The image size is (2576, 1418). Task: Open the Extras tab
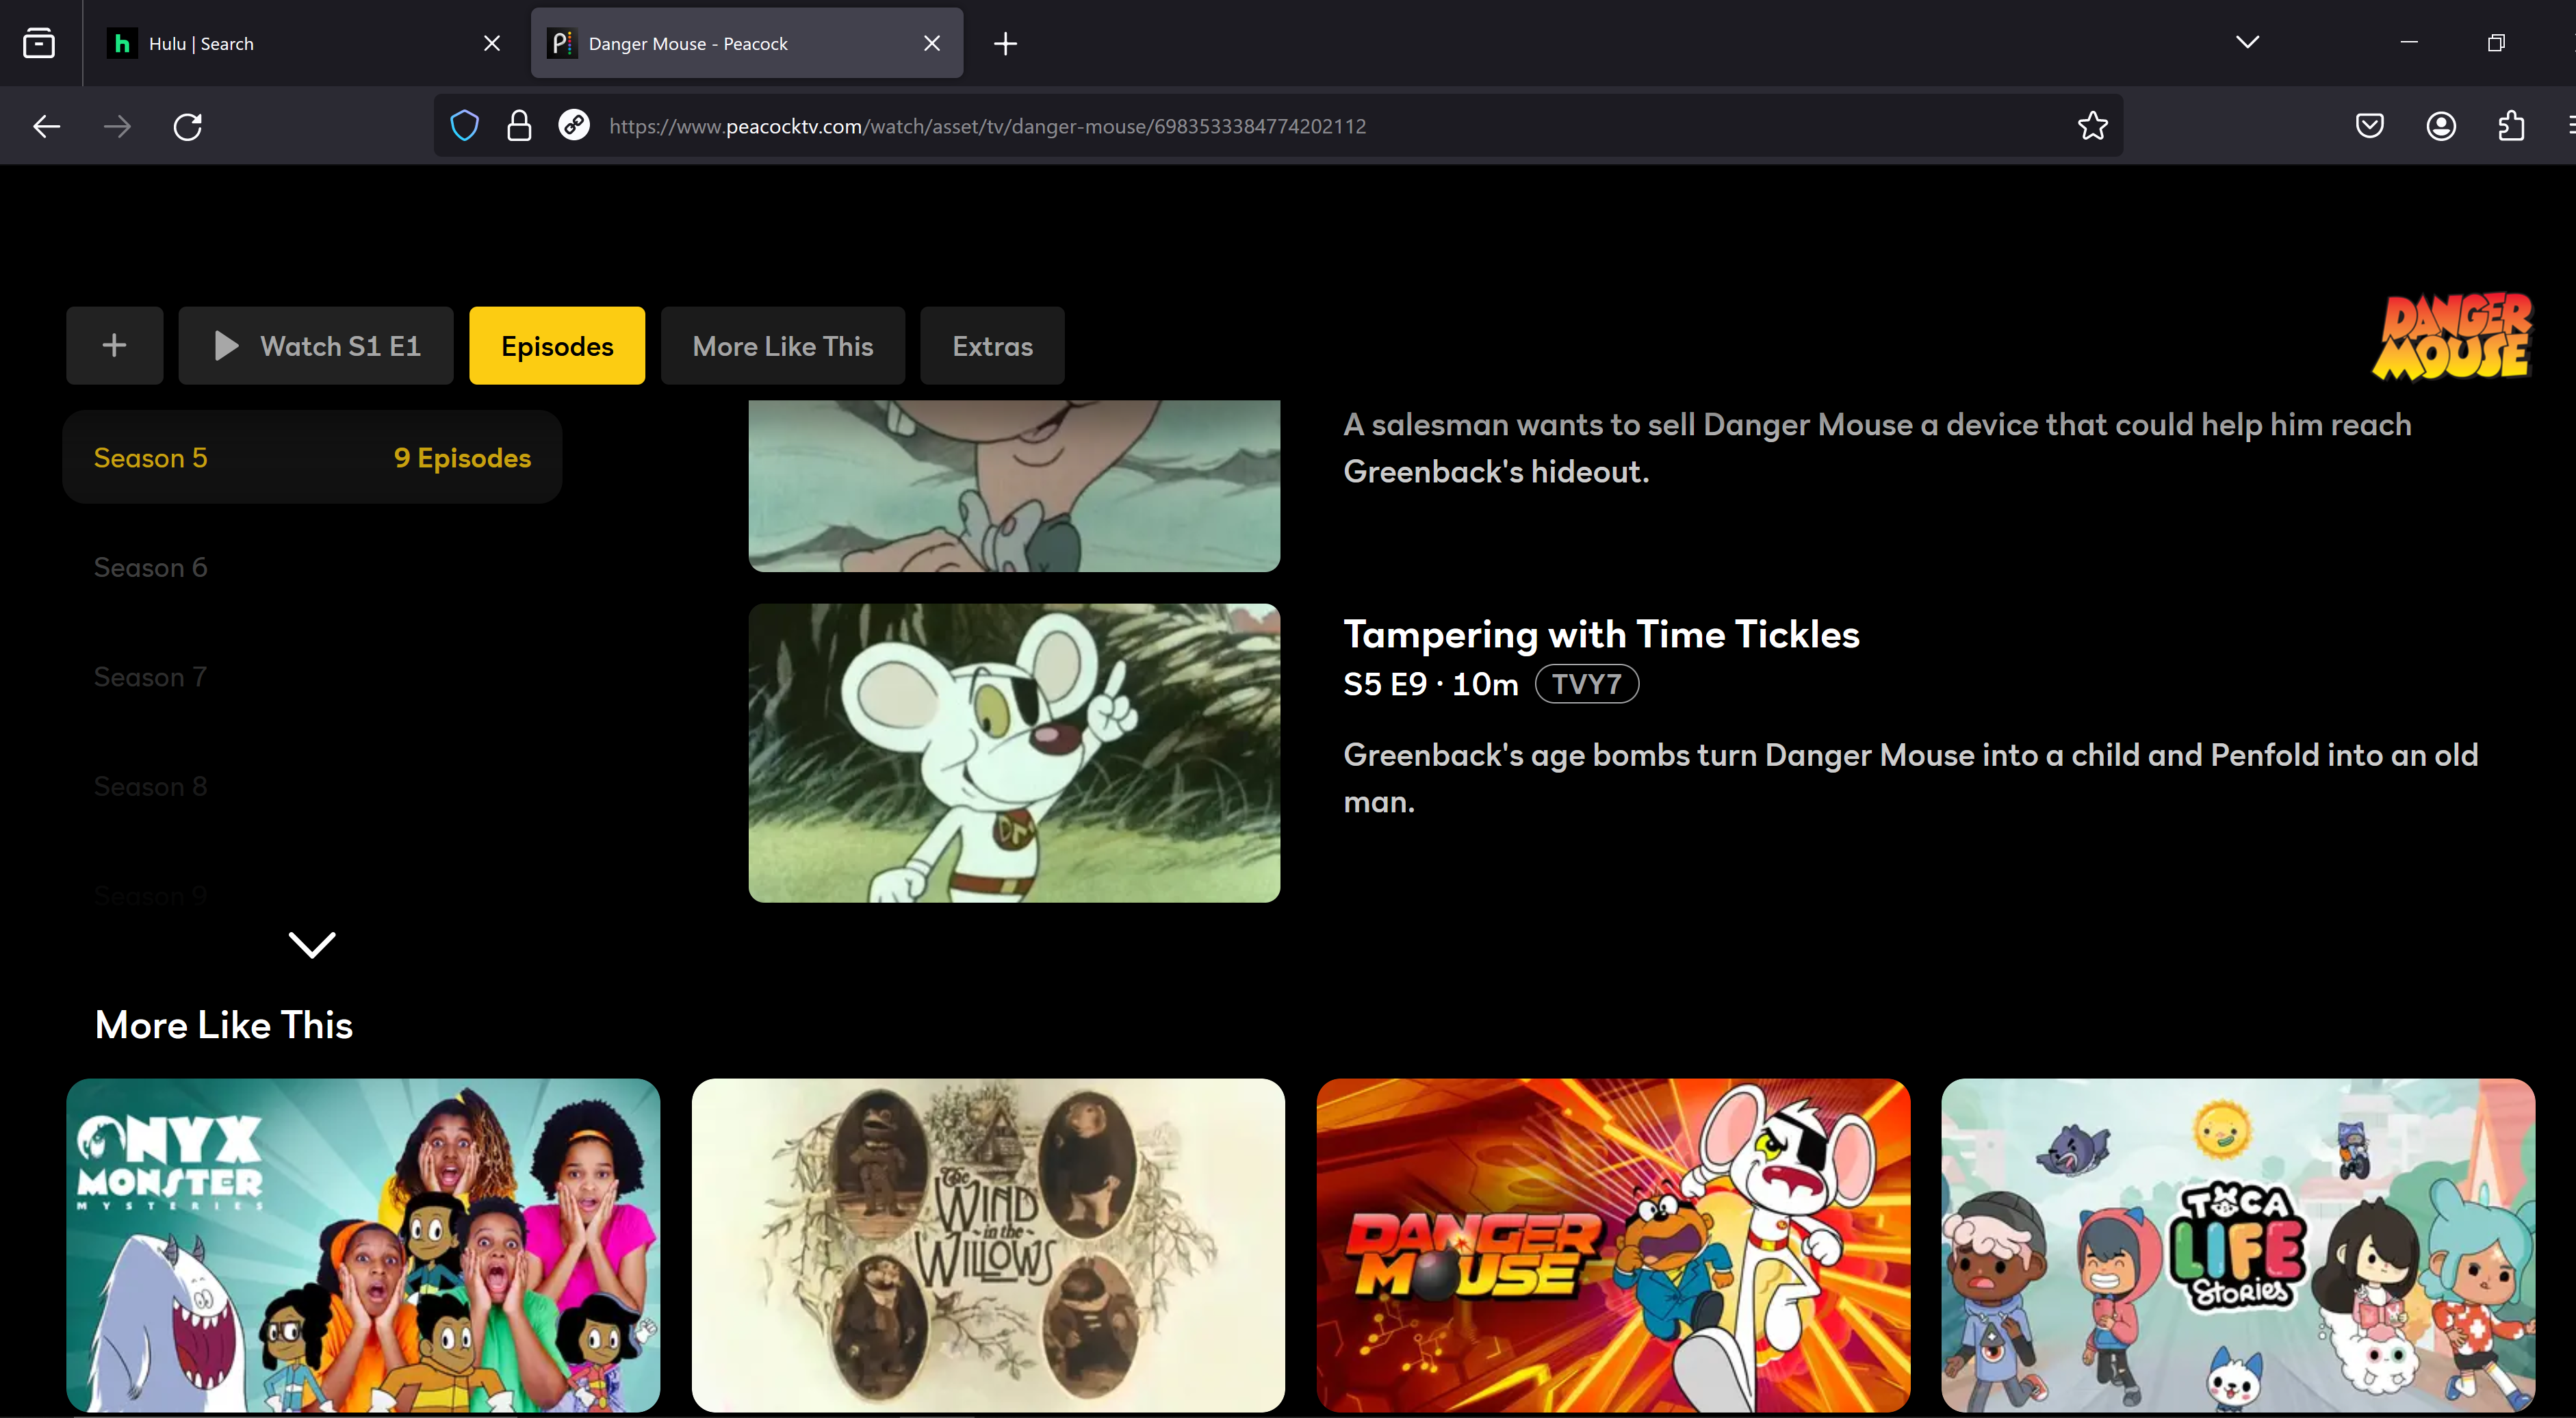coord(992,345)
